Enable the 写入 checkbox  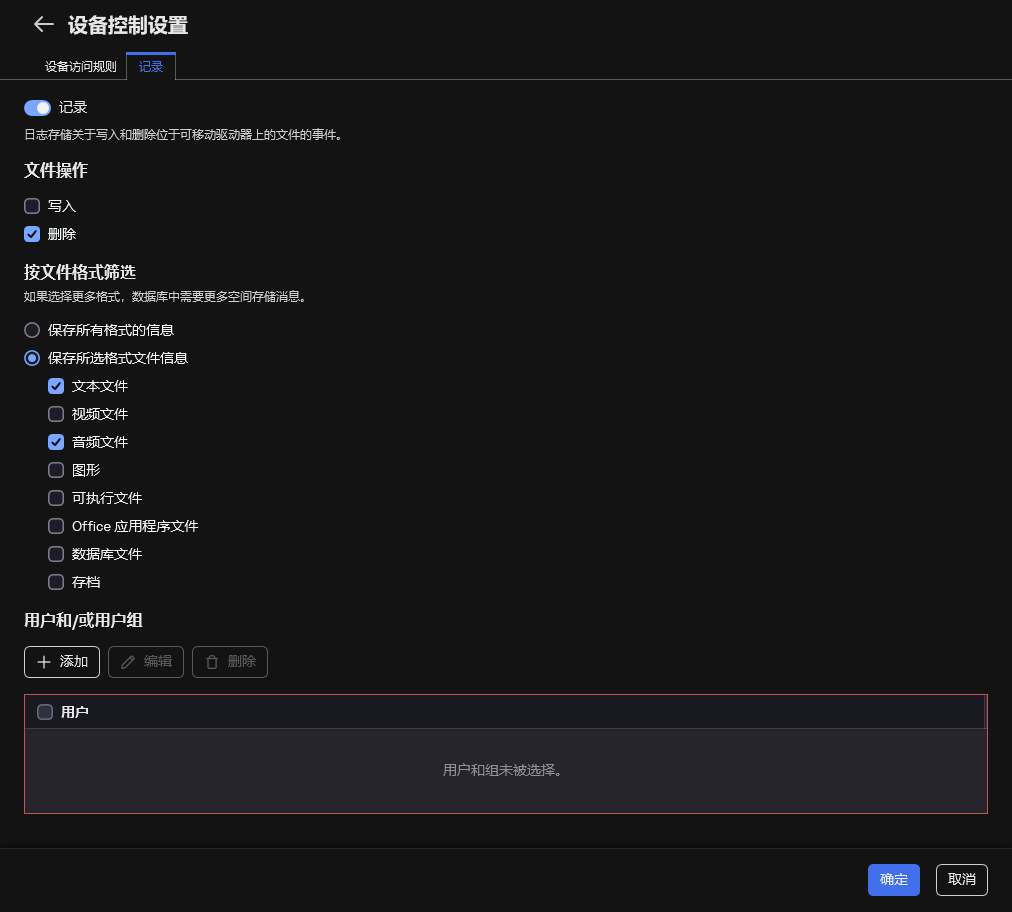point(31,206)
